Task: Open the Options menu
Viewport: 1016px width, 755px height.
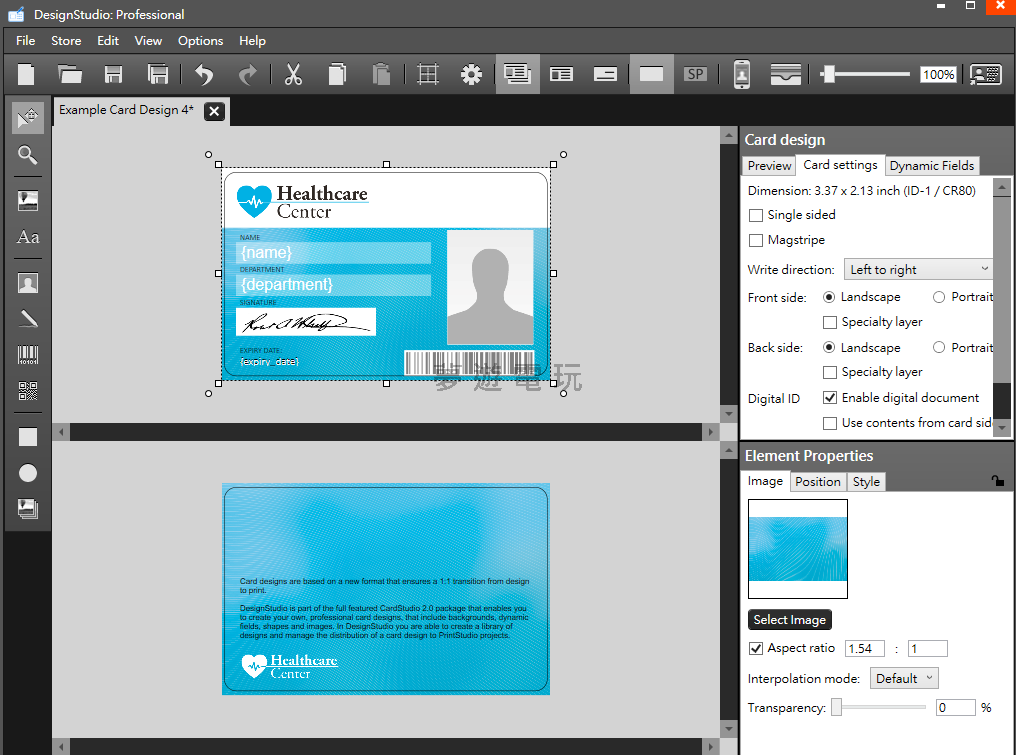Action: (x=200, y=41)
